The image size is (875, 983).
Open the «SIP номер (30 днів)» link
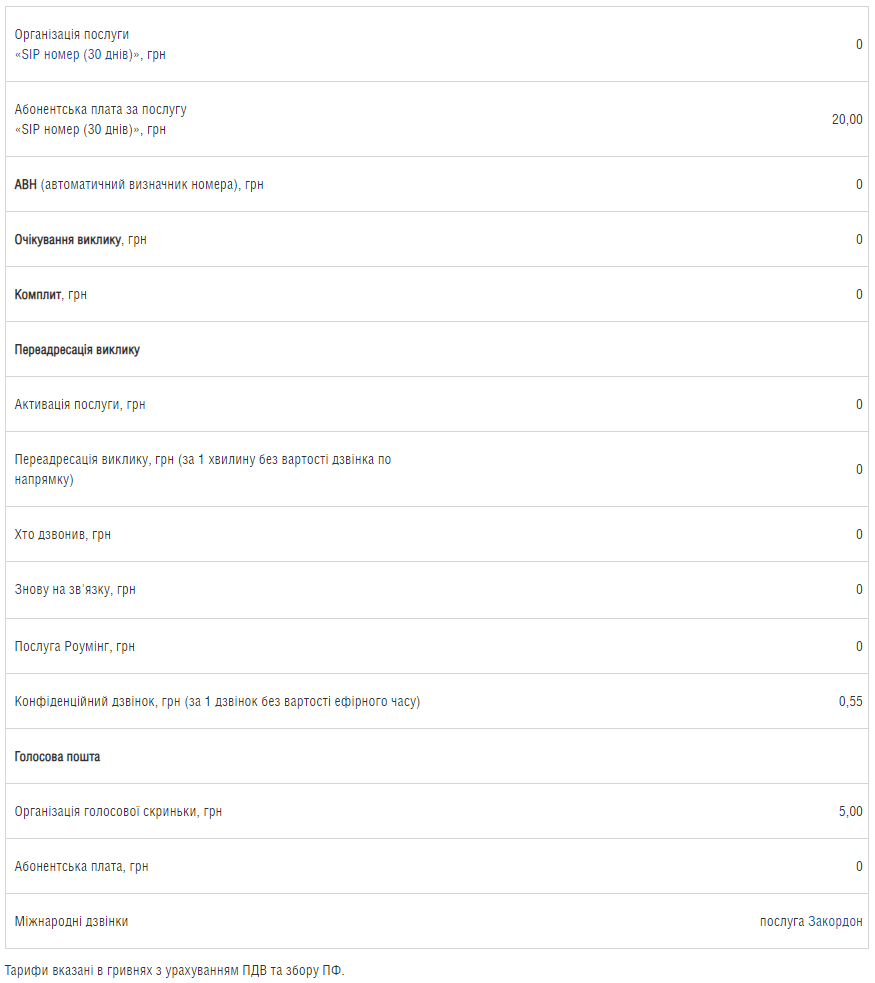[x=76, y=55]
